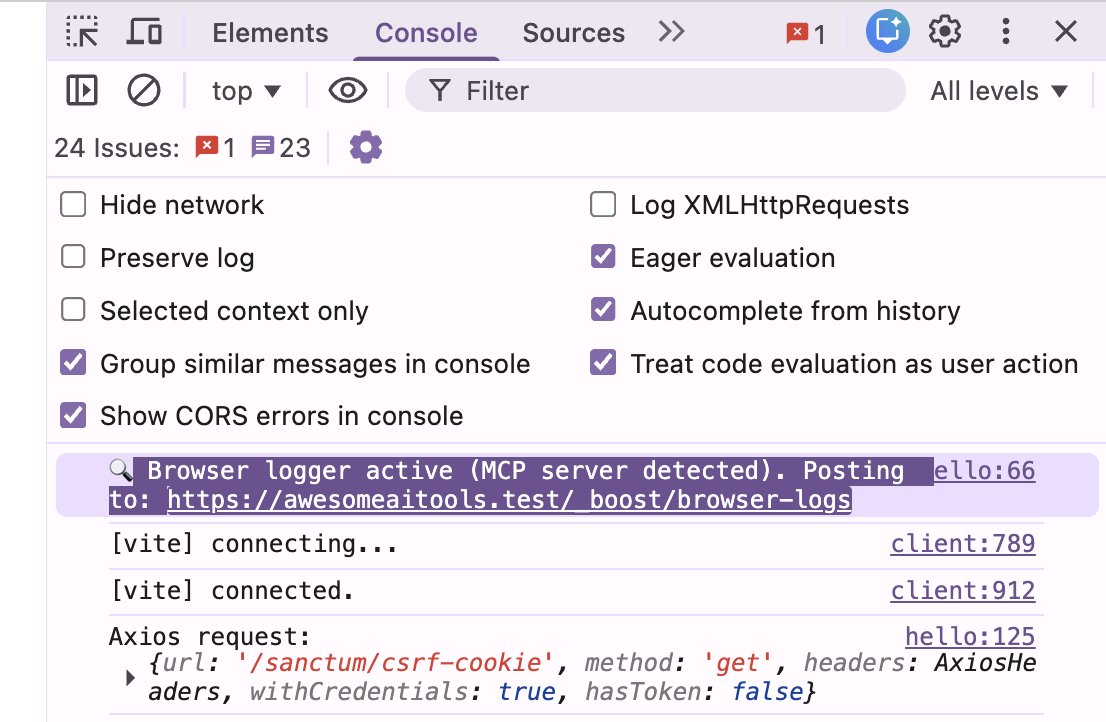The width and height of the screenshot is (1106, 722).
Task: Switch to the Sources tab
Action: [573, 31]
